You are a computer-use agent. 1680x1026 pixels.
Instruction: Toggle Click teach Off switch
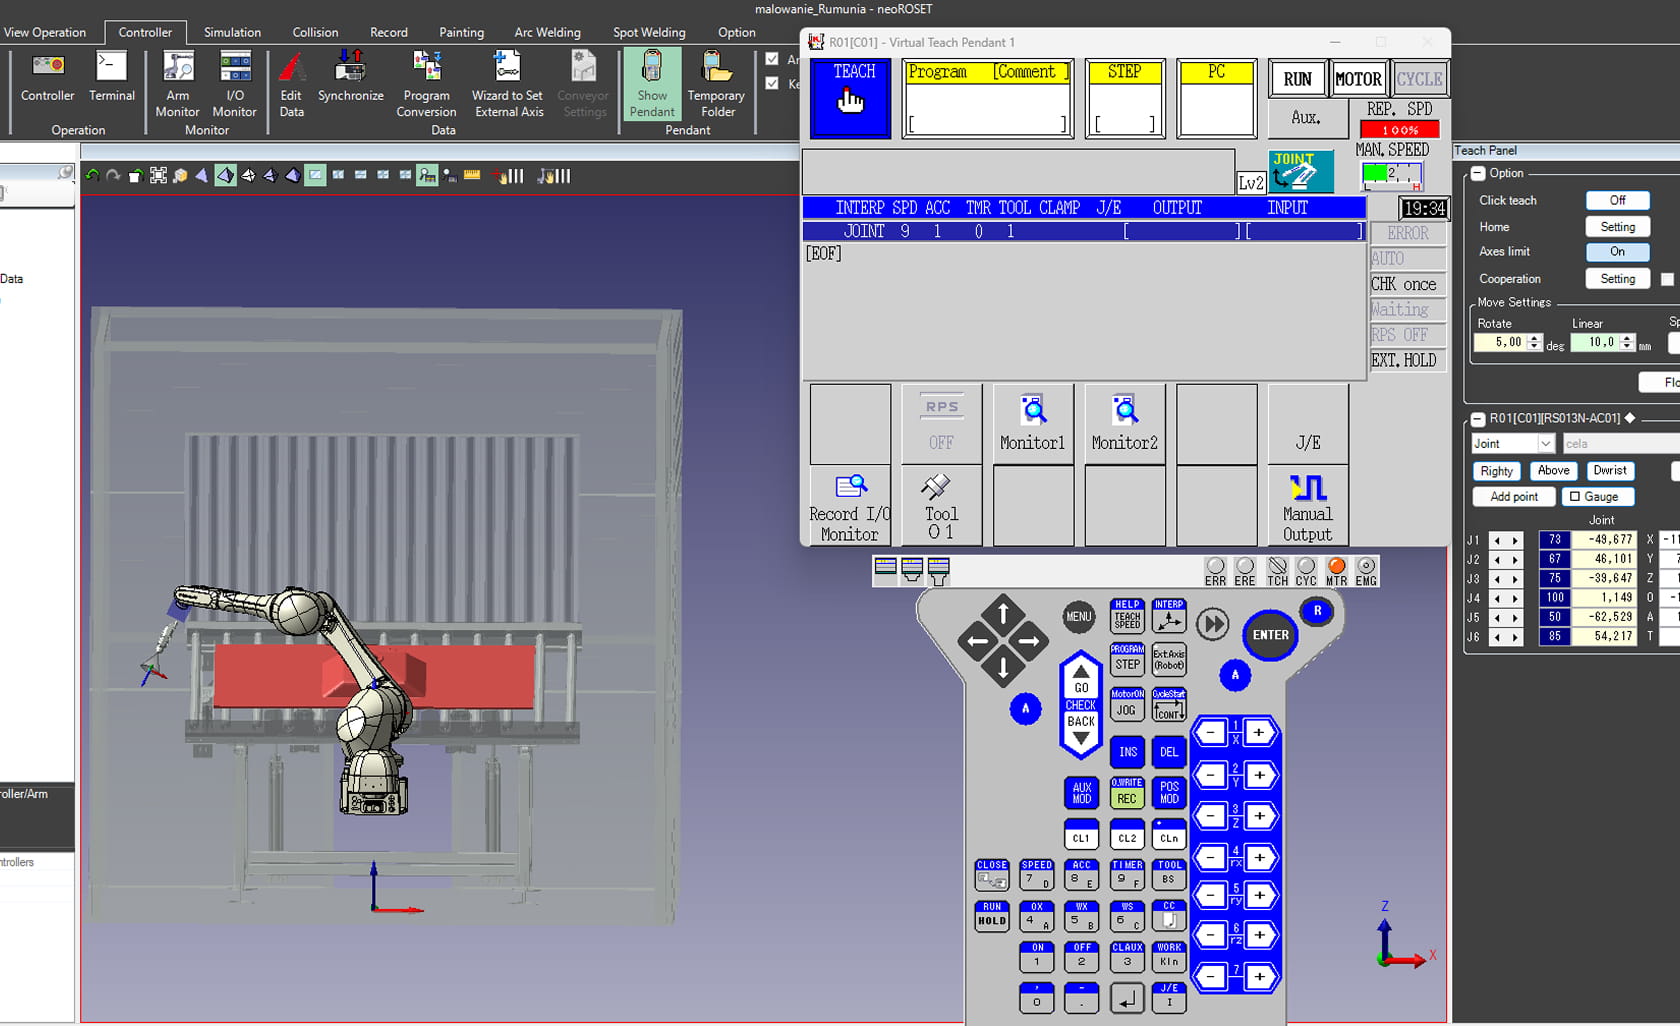coord(1616,201)
